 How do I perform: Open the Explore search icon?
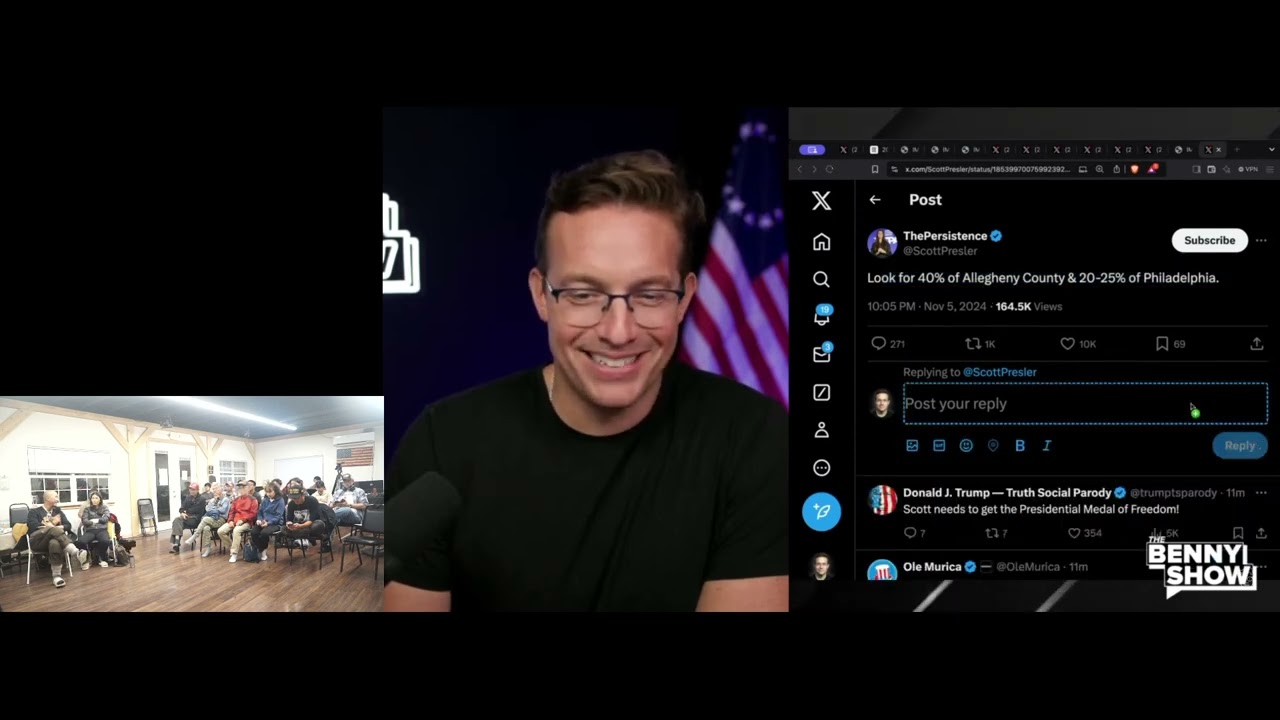pos(821,279)
